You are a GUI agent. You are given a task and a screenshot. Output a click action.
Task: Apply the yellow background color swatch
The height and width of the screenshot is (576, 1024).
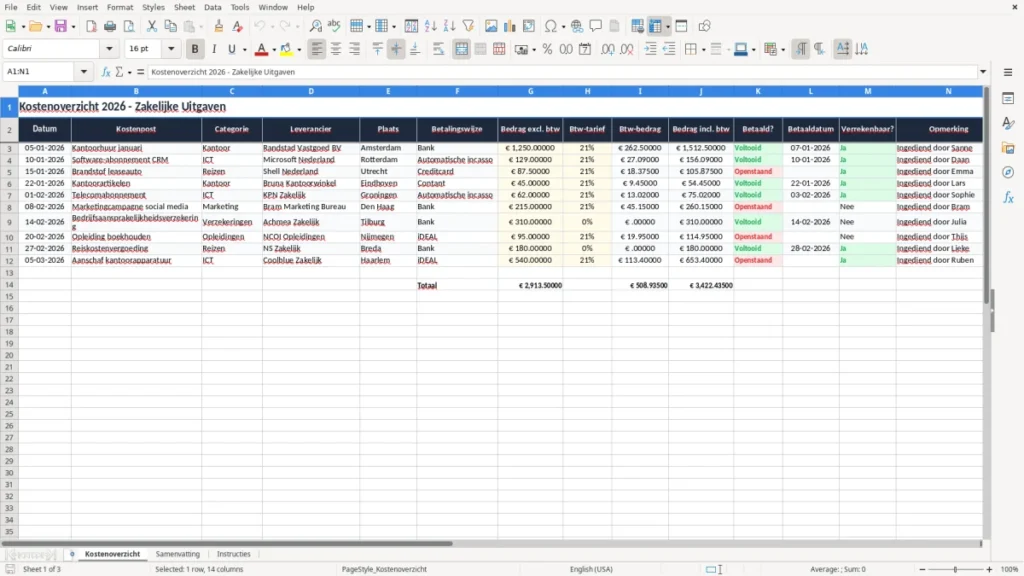click(286, 49)
